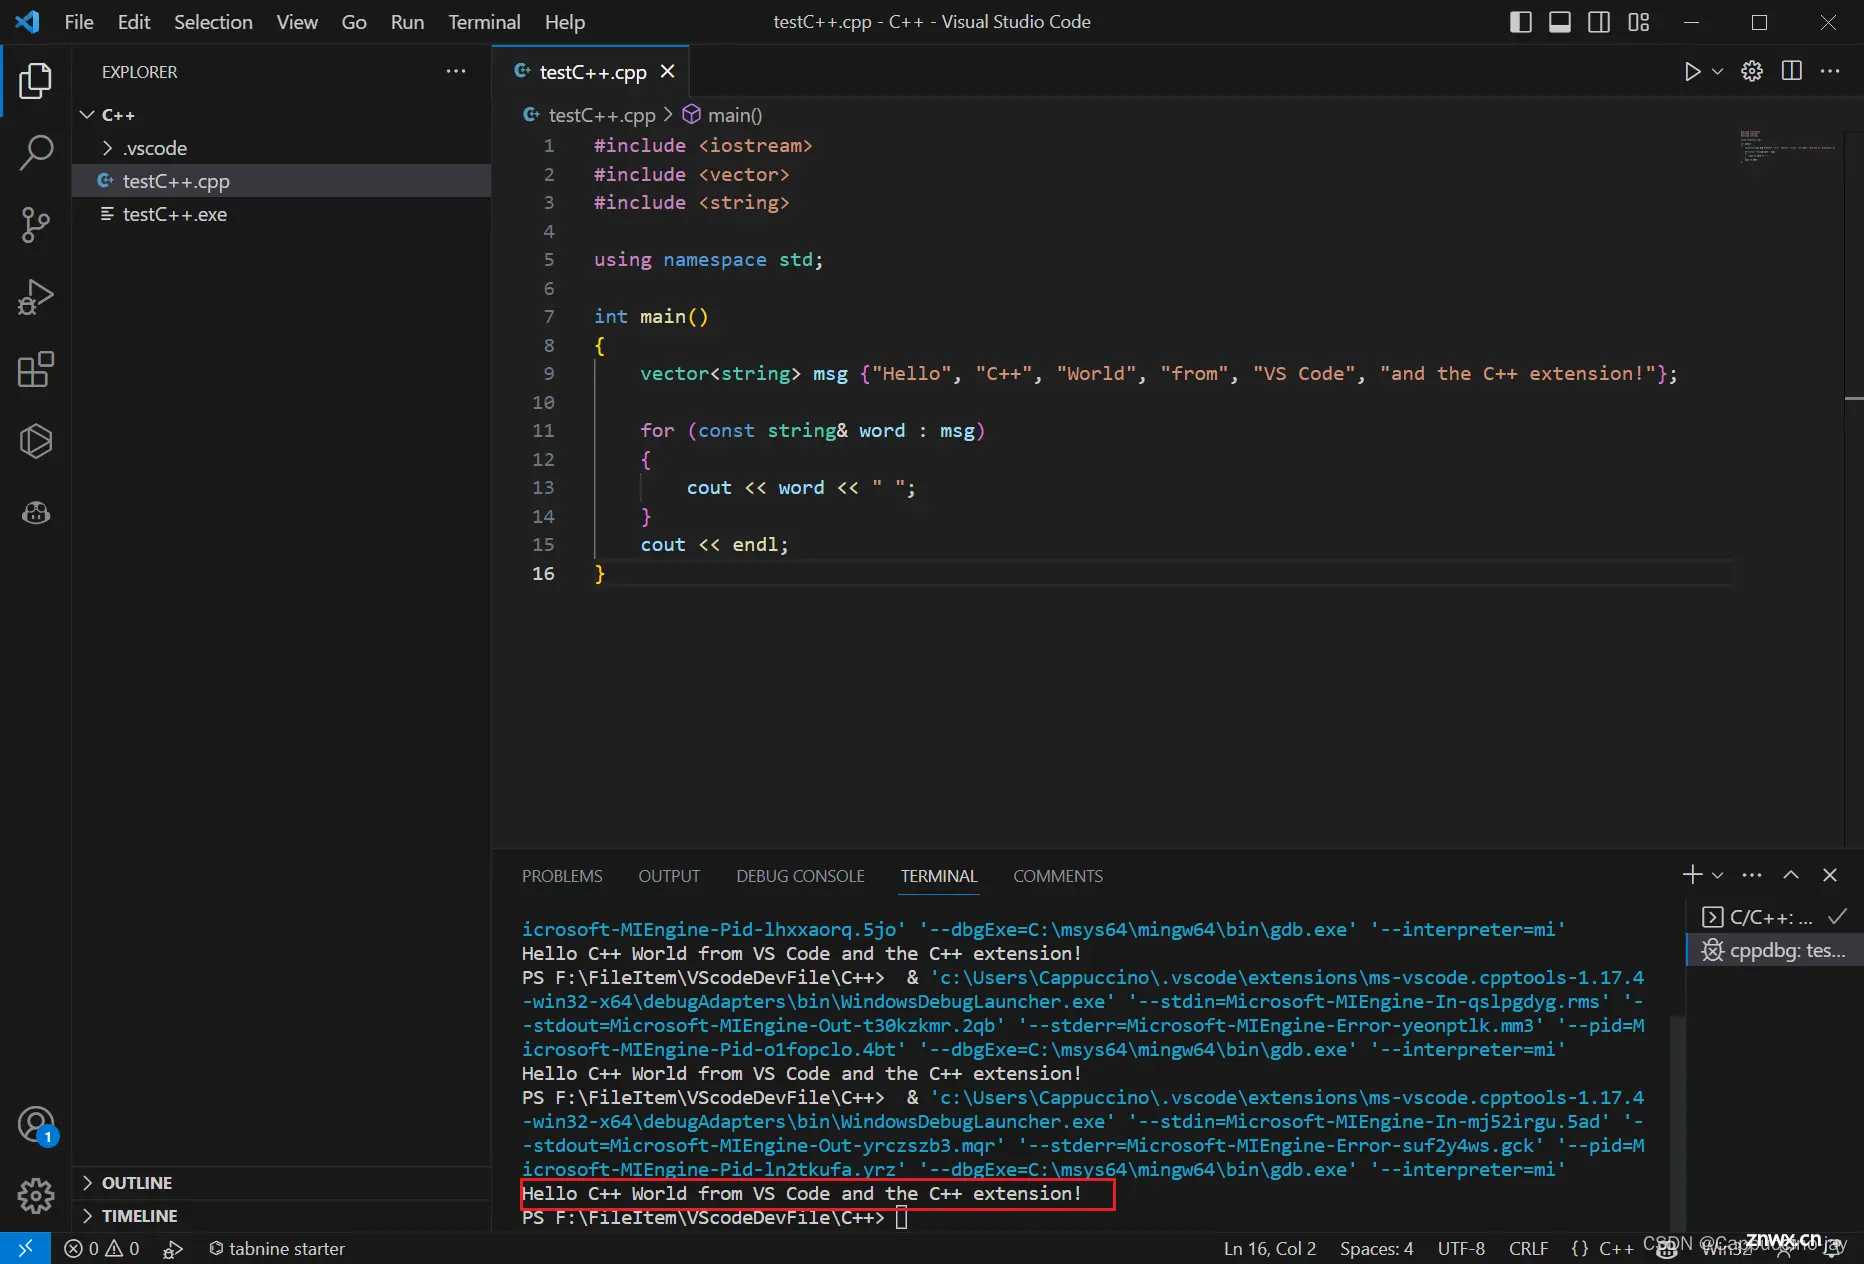Switch to the PROBLEMS panel tab

[562, 876]
